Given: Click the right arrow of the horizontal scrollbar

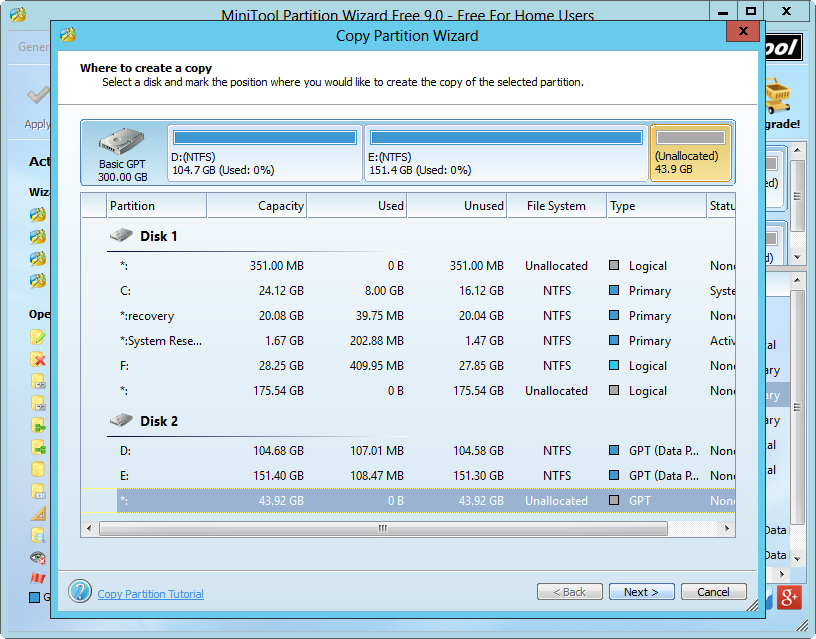Looking at the screenshot, I should pyautogui.click(x=727, y=529).
